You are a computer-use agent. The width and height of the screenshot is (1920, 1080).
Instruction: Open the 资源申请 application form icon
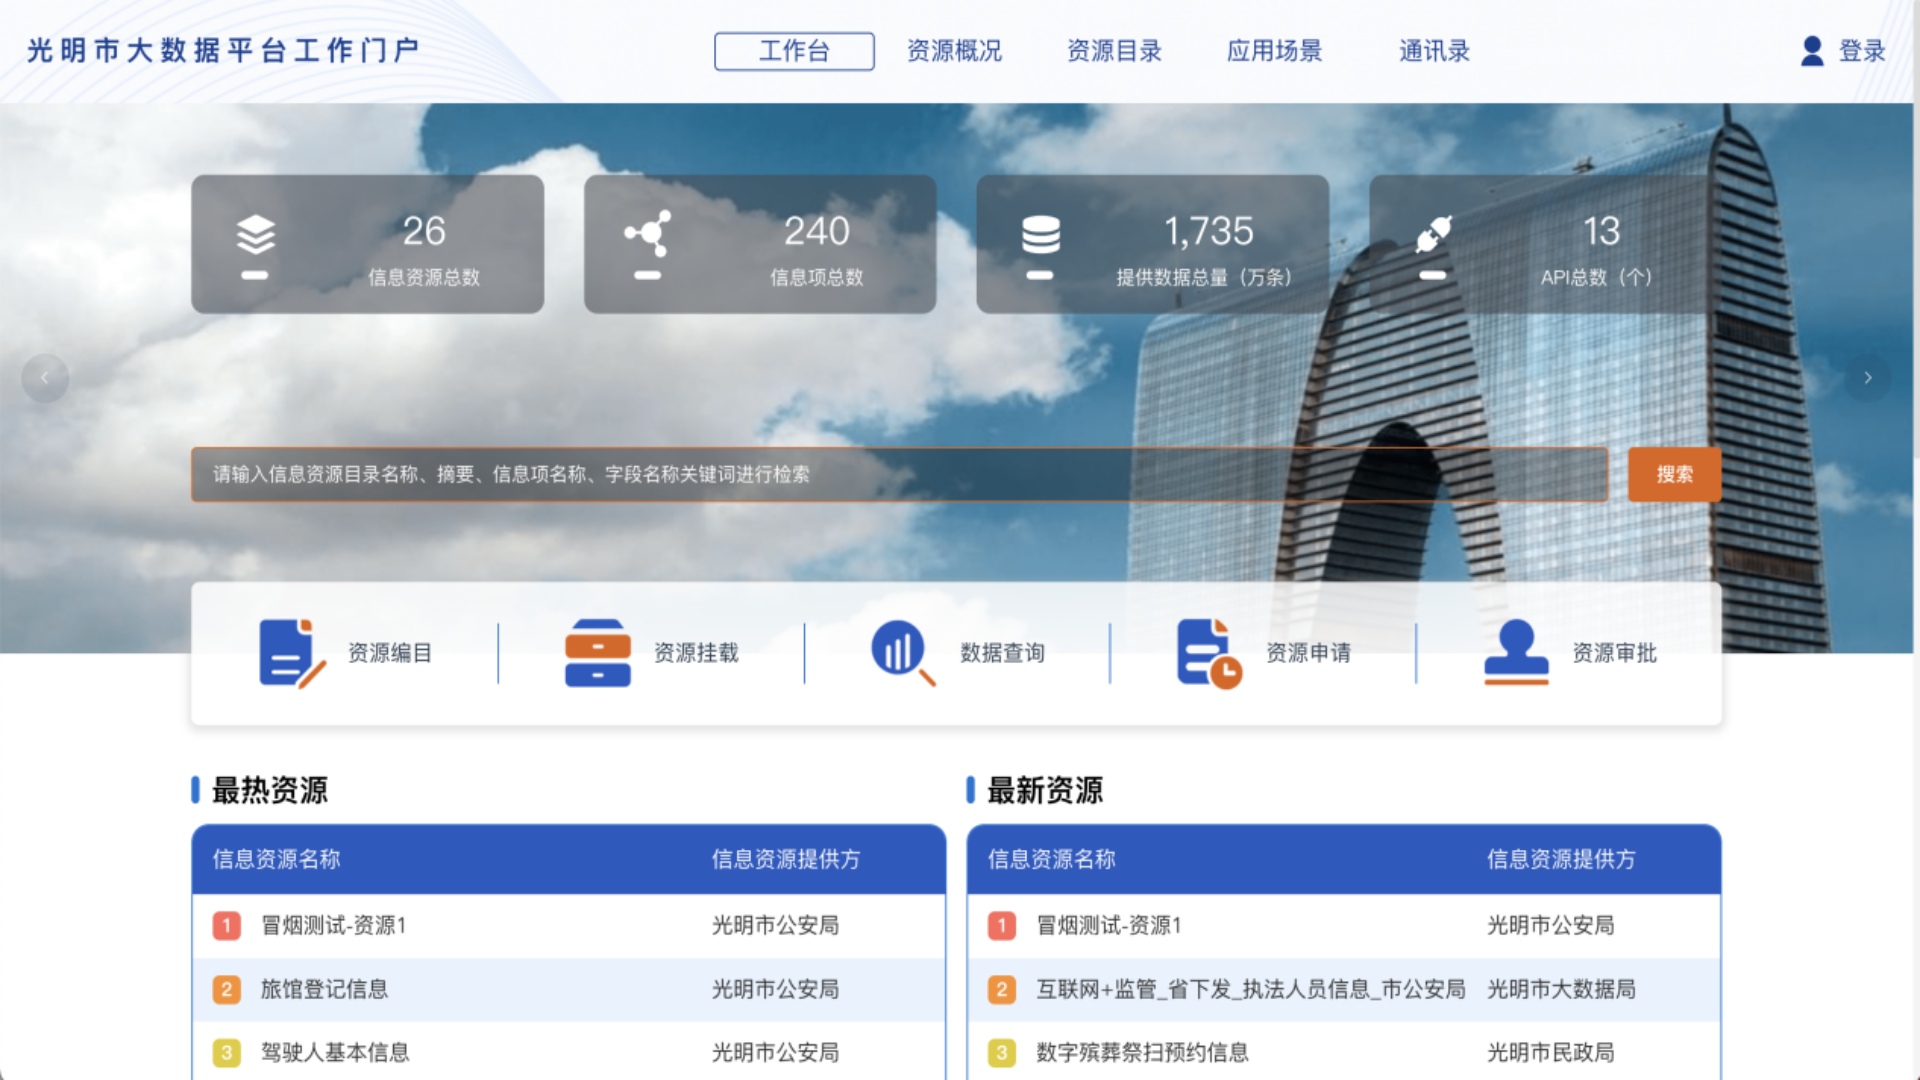coord(1207,651)
